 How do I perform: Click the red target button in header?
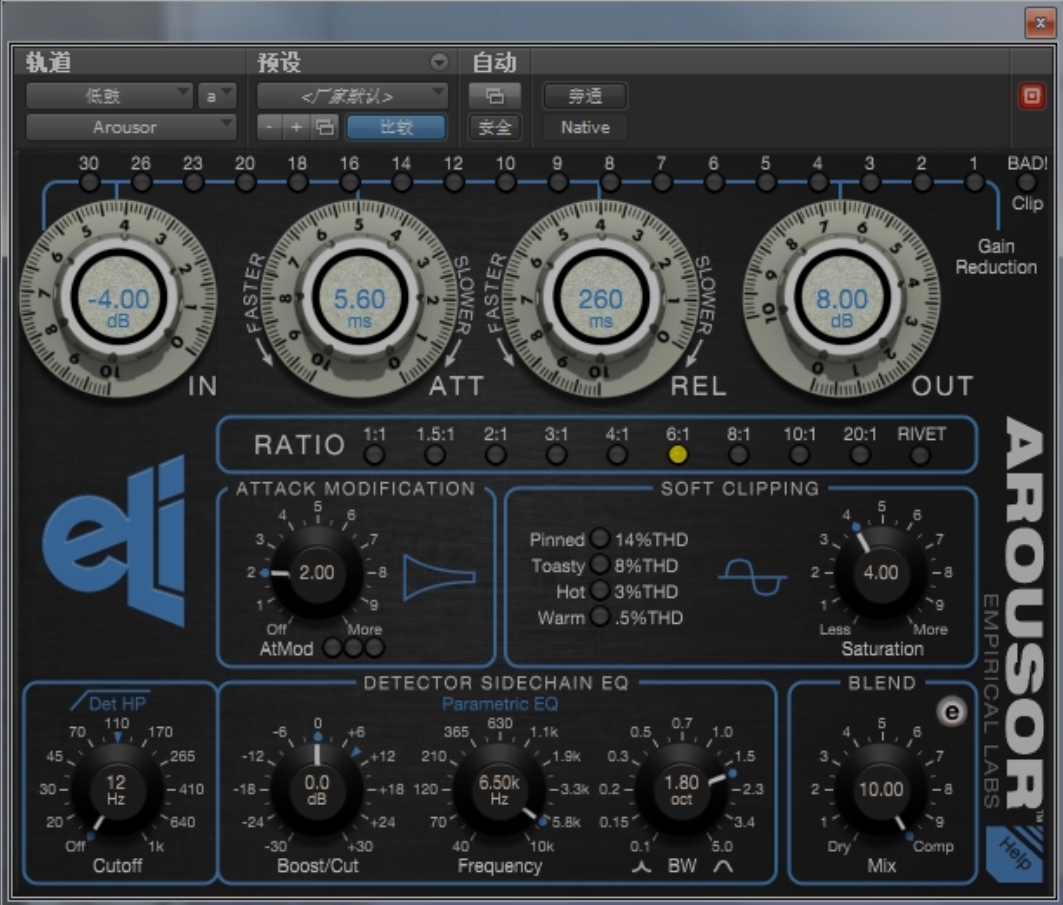[x=1031, y=96]
